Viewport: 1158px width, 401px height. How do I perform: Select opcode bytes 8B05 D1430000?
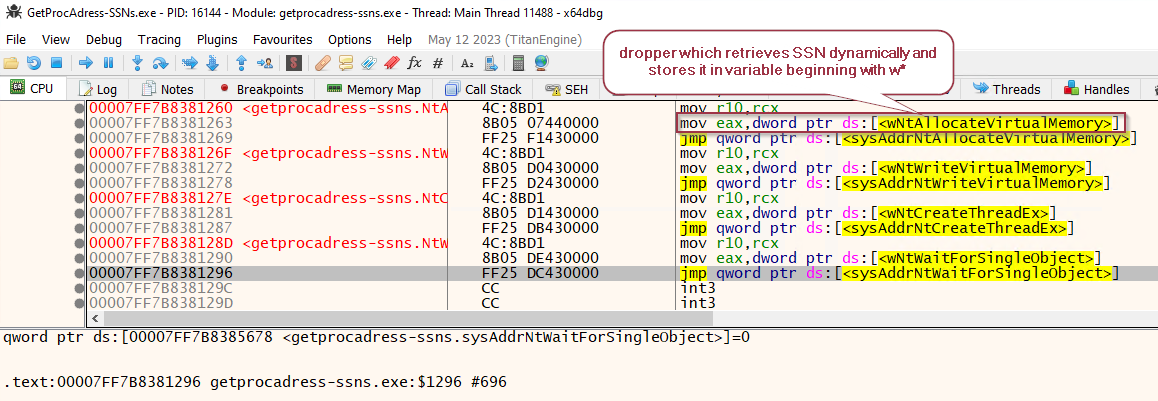(x=540, y=213)
